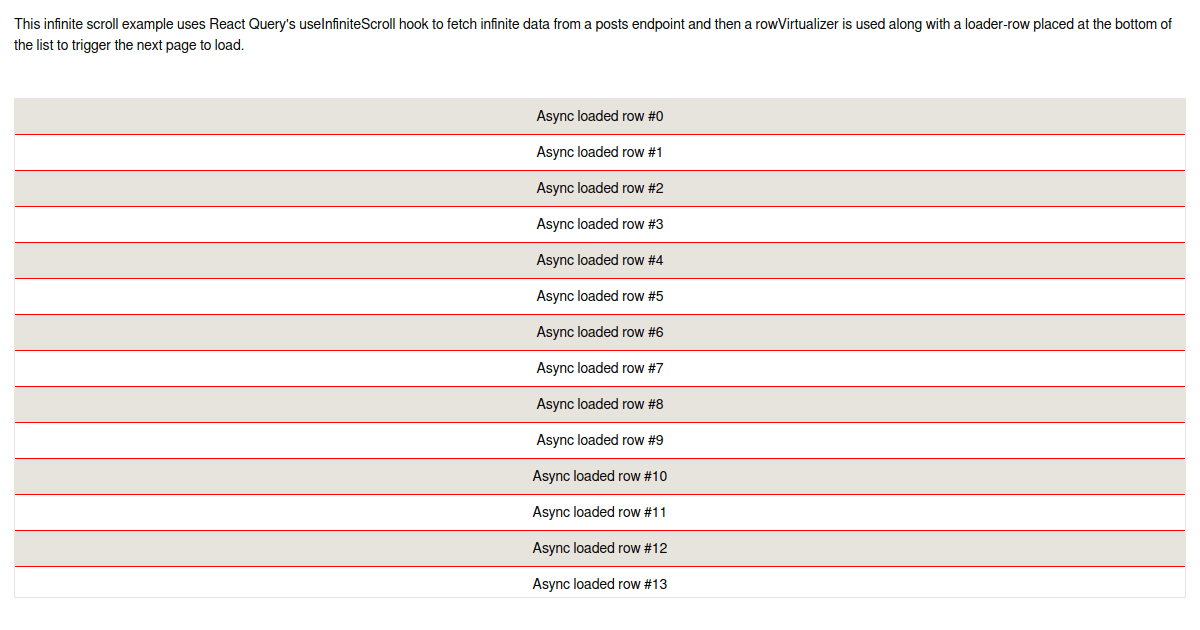The height and width of the screenshot is (630, 1200).
Task: Click on "Async loaded row #10"
Action: (x=600, y=476)
